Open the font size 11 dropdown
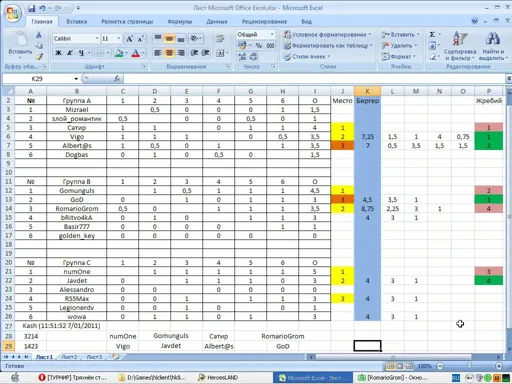The image size is (512, 384). (119, 39)
